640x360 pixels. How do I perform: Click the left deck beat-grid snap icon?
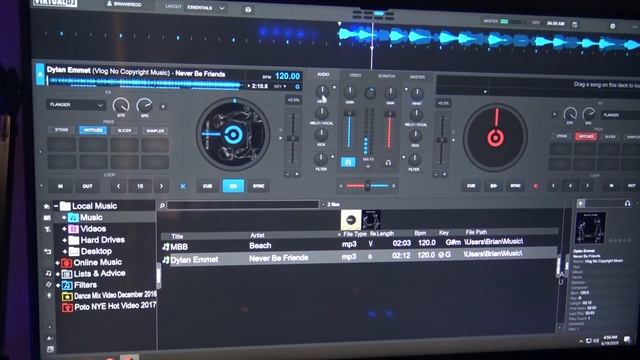pos(183,186)
